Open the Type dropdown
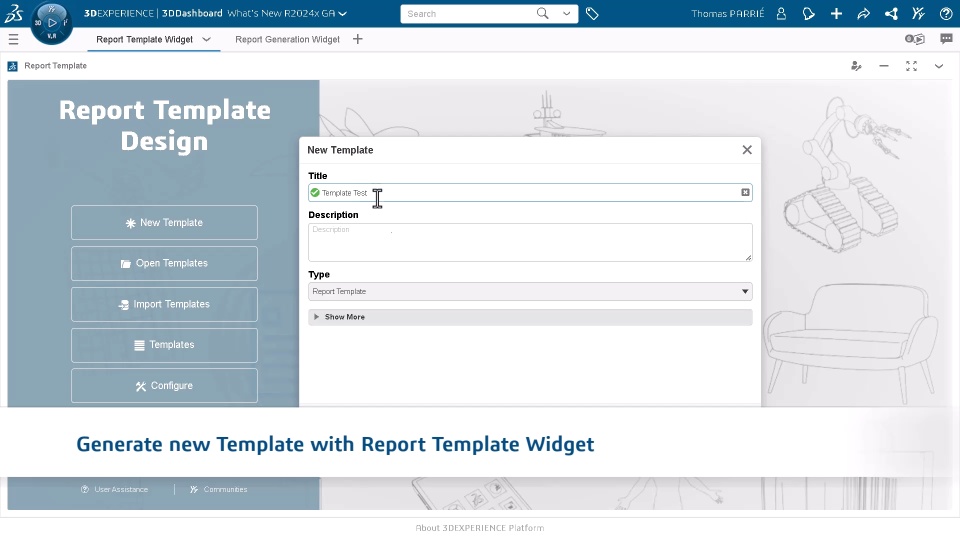 point(530,291)
